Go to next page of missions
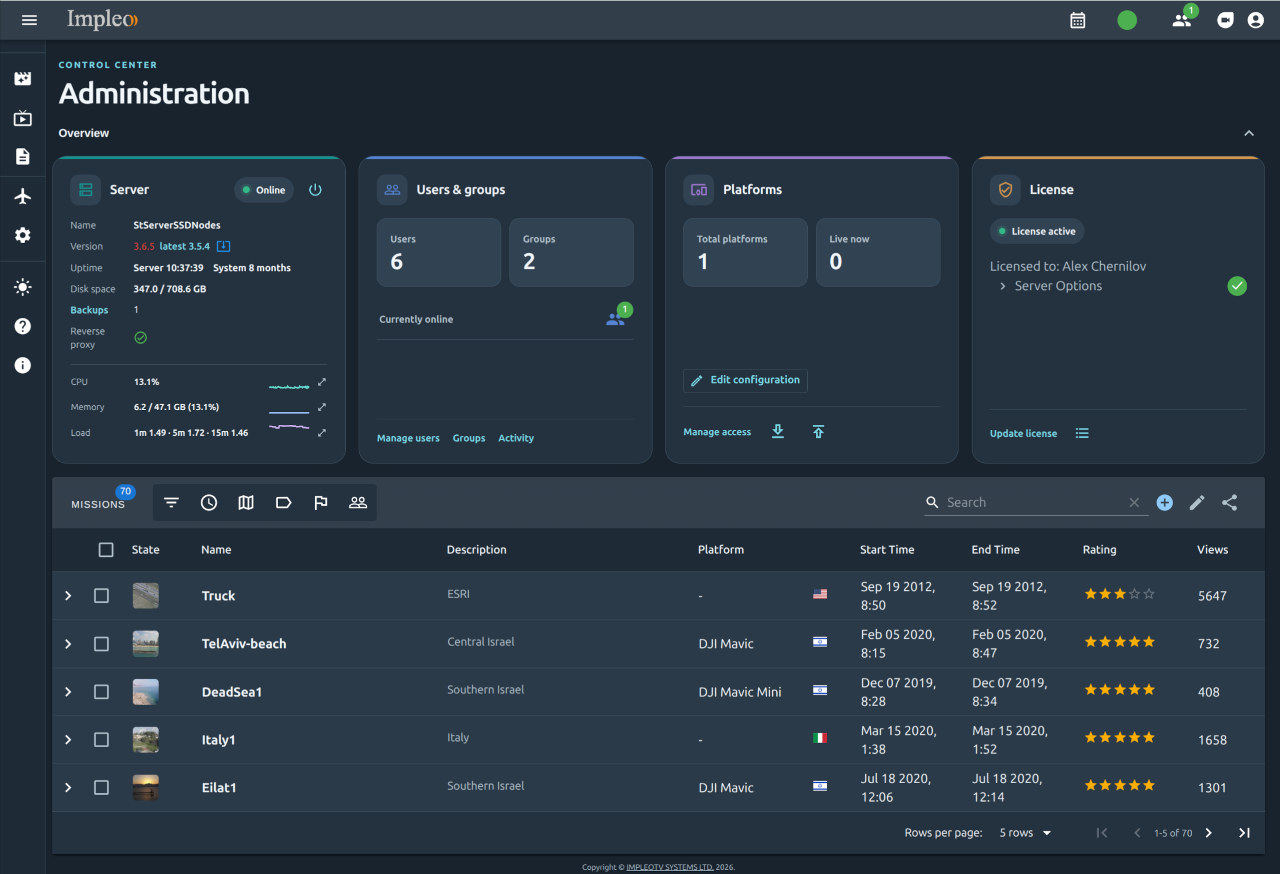The height and width of the screenshot is (874, 1280). (1208, 833)
